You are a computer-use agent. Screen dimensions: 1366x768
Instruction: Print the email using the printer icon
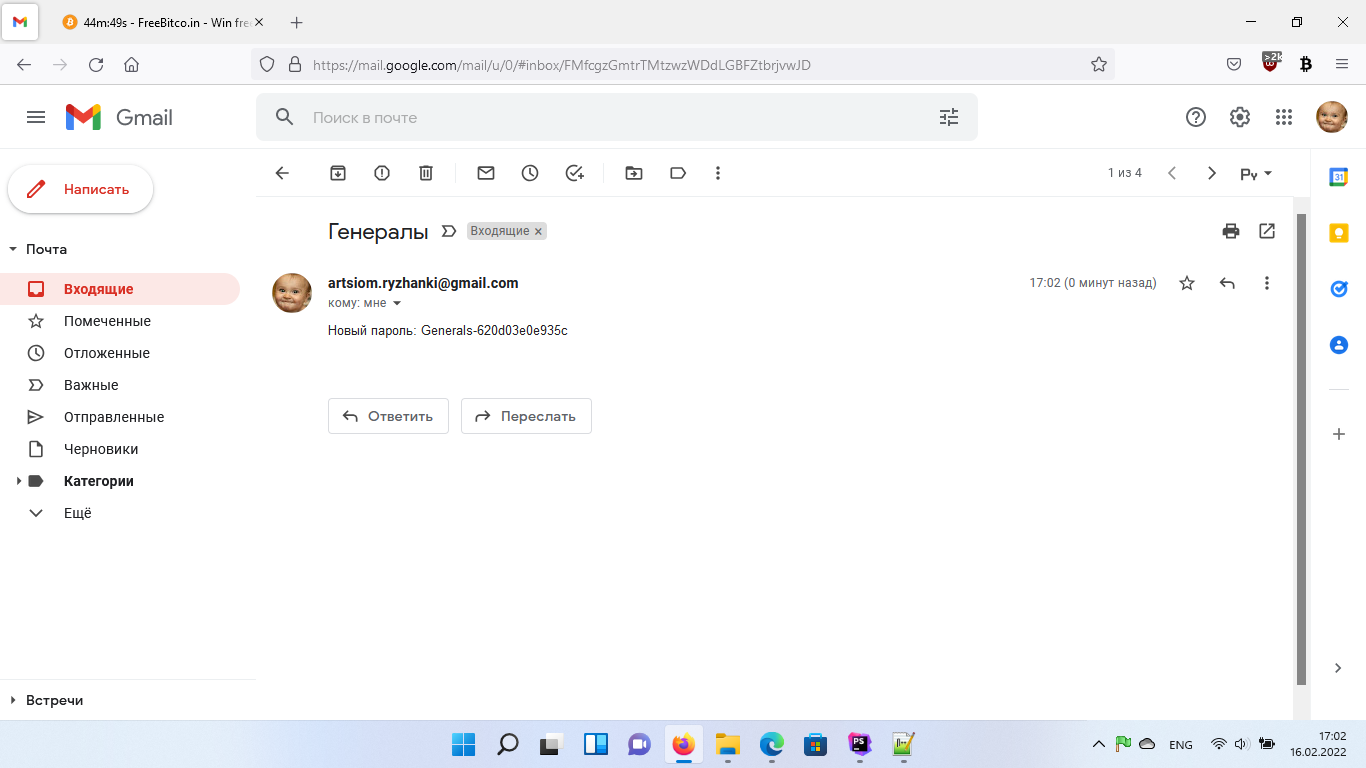tap(1231, 231)
